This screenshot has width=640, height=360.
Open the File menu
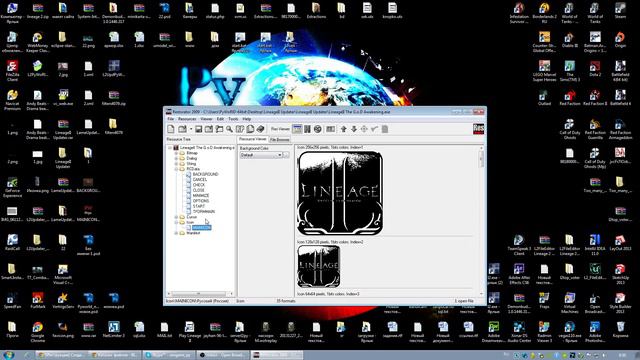pos(171,119)
